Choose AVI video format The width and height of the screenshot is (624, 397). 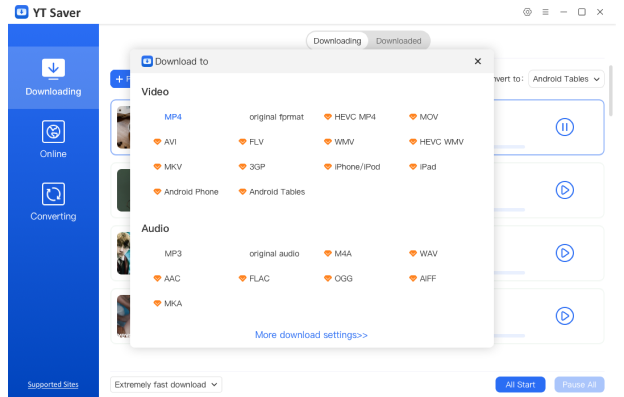165,142
